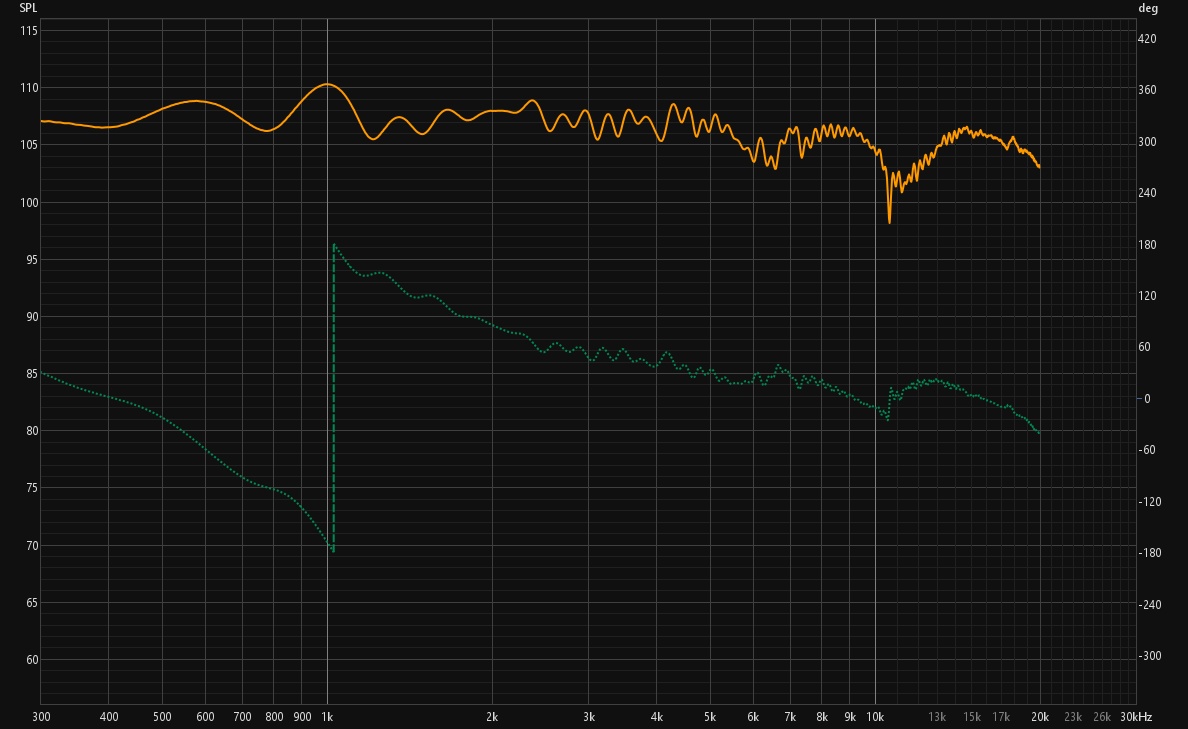1188x729 pixels.
Task: Pick the 6k frequency axis label
Action: (753, 717)
